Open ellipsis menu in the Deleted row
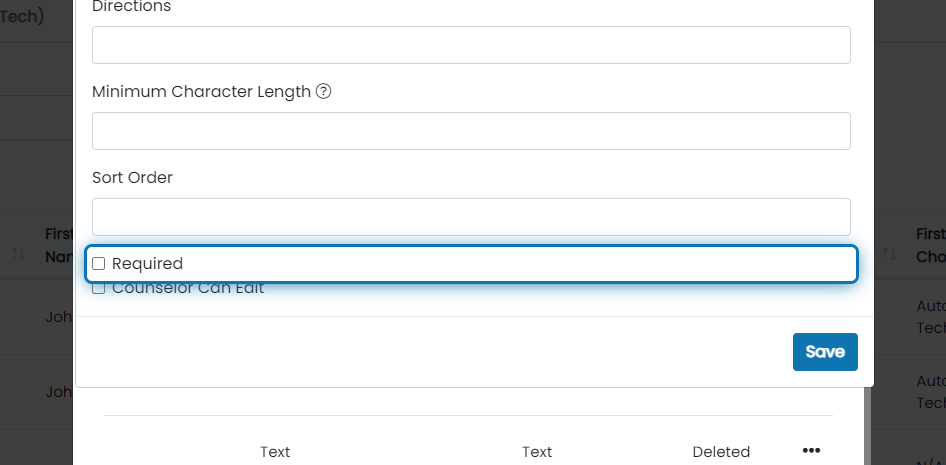 pyautogui.click(x=811, y=451)
